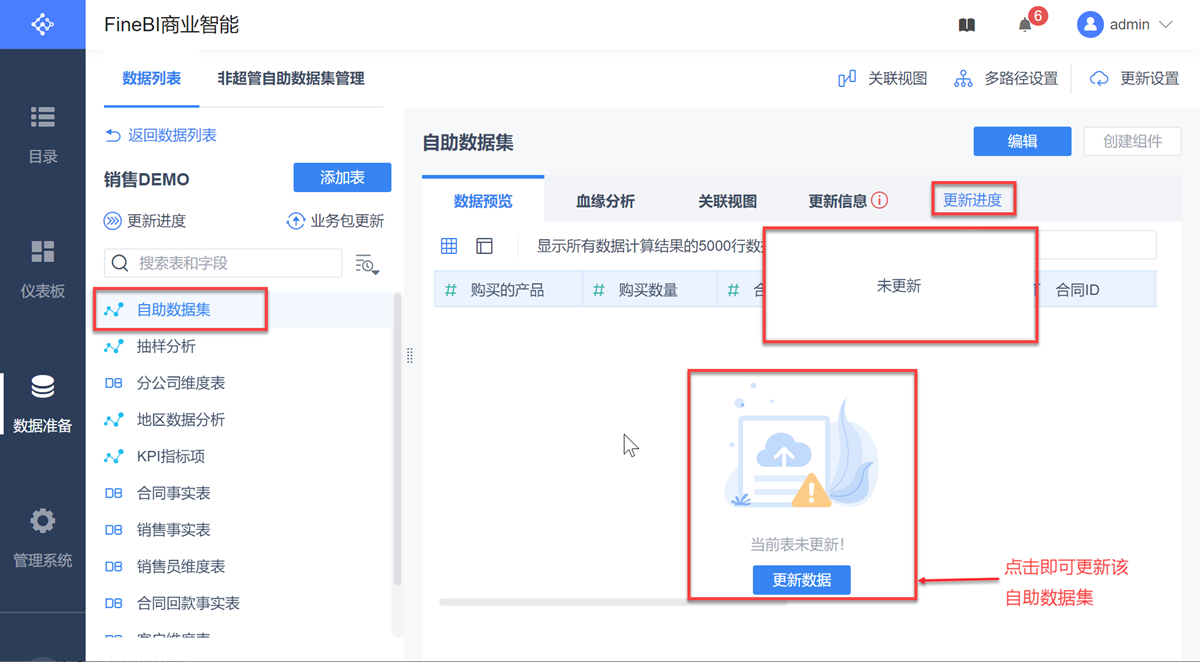
Task: Click the 购买的产品 column header
Action: click(x=509, y=290)
